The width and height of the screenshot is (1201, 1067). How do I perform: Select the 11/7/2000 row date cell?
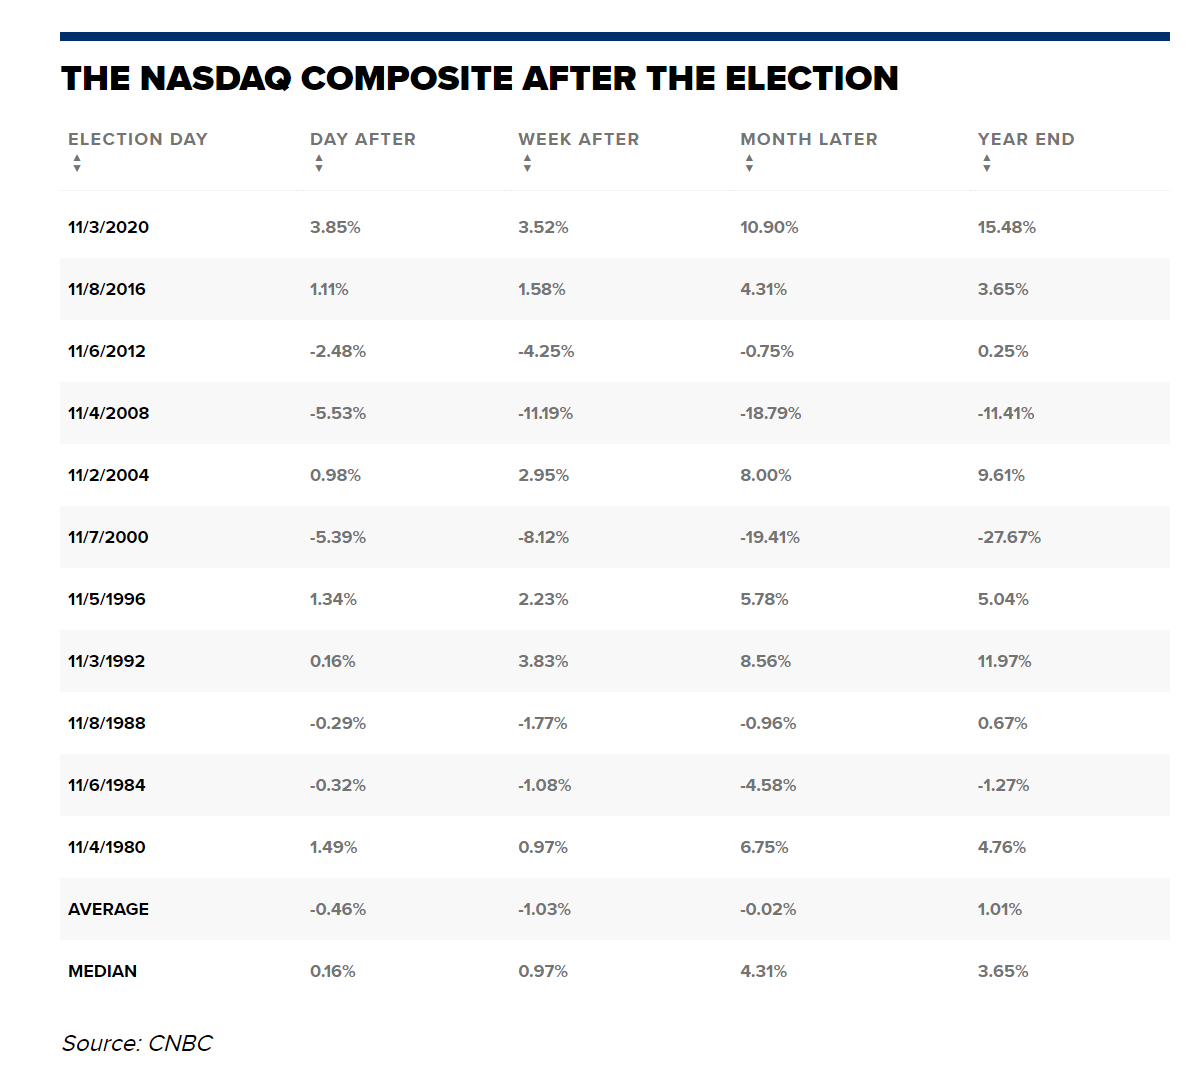[x=108, y=537]
